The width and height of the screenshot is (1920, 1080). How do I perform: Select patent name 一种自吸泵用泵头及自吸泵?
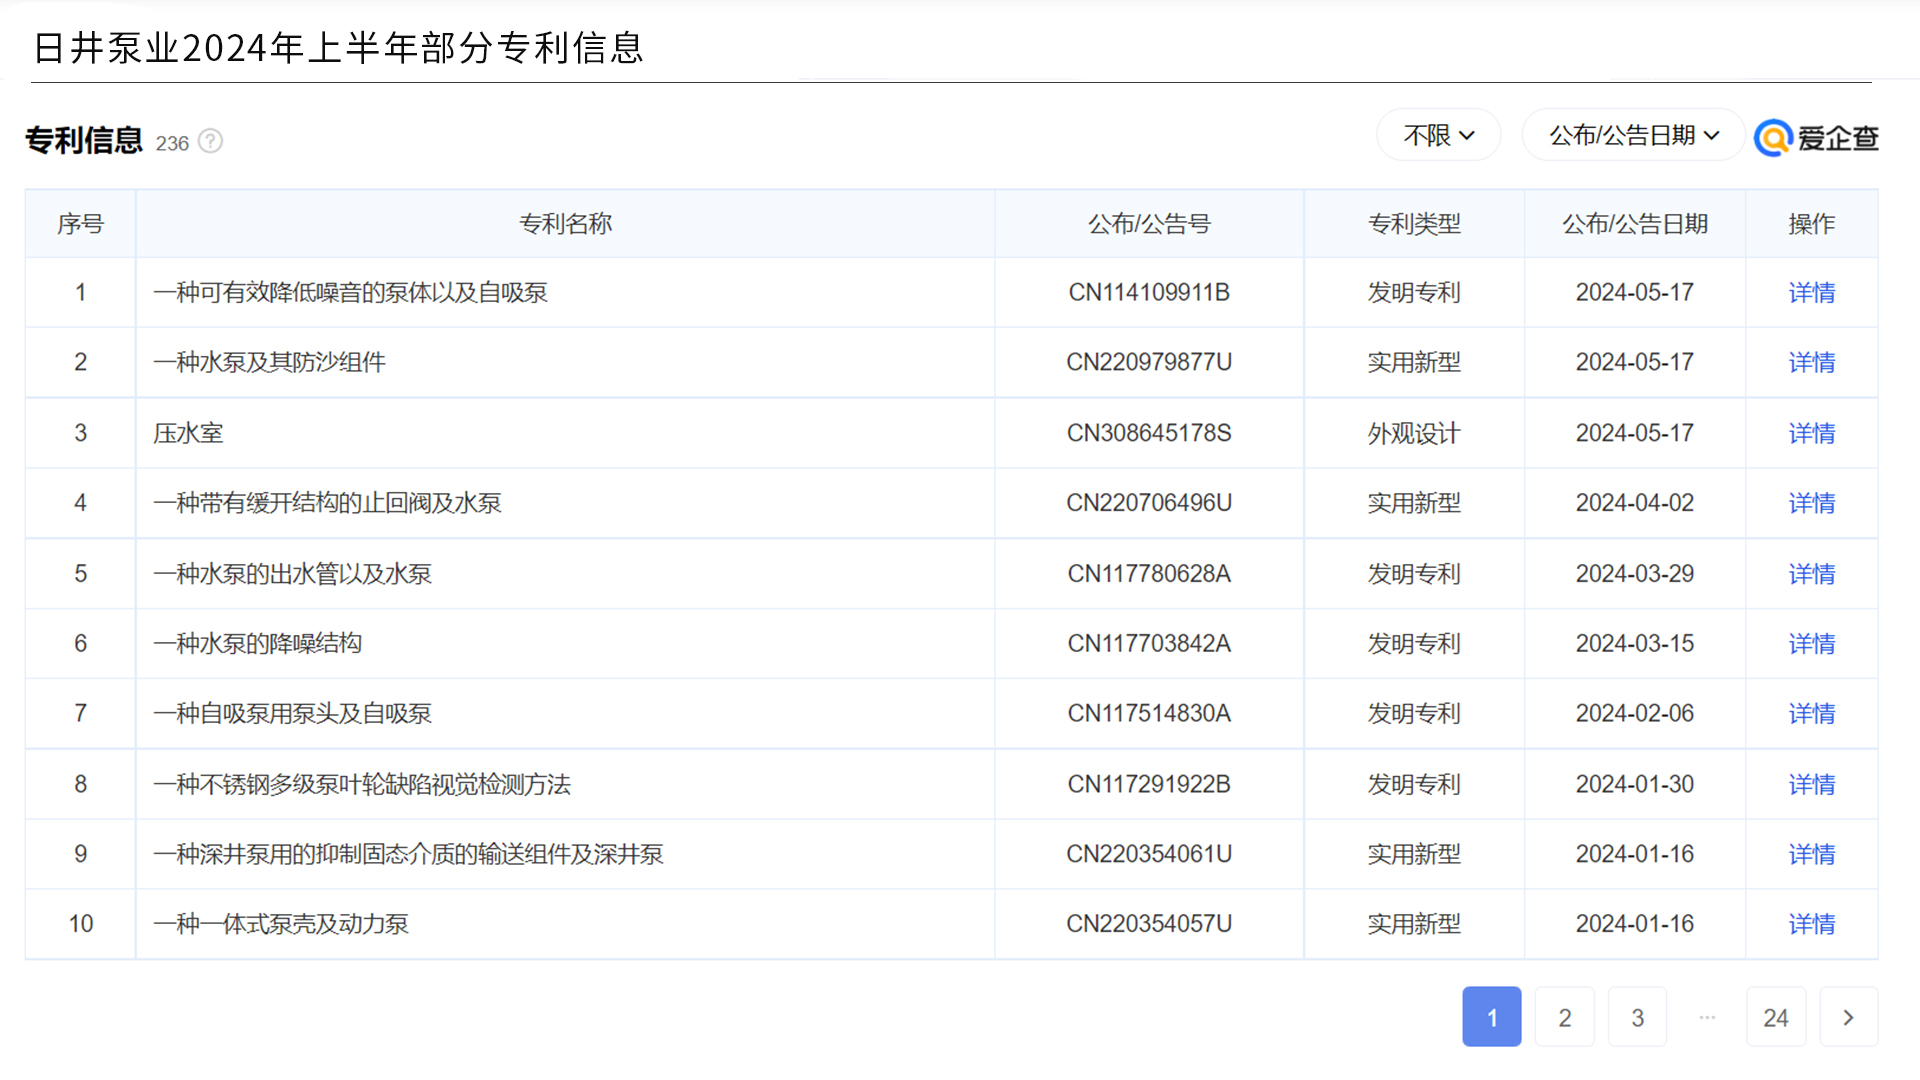pyautogui.click(x=292, y=714)
